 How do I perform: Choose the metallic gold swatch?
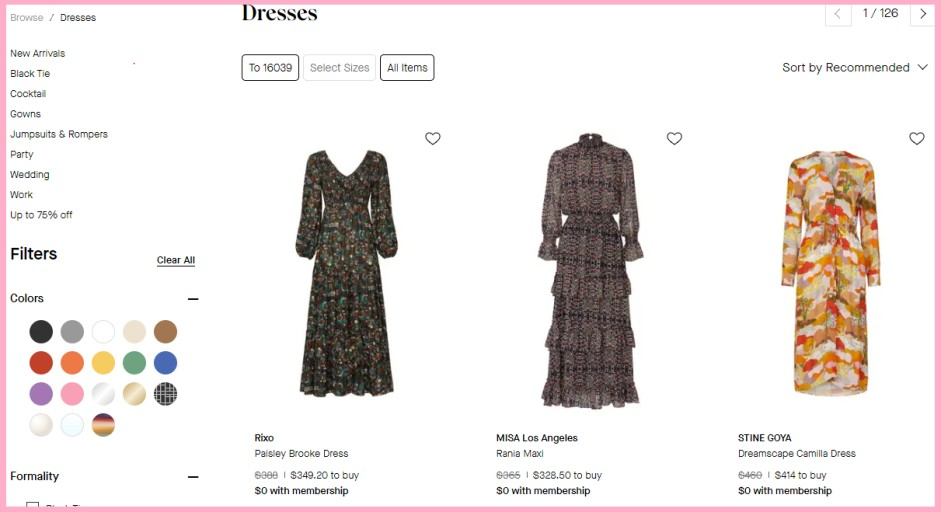pyautogui.click(x=134, y=394)
